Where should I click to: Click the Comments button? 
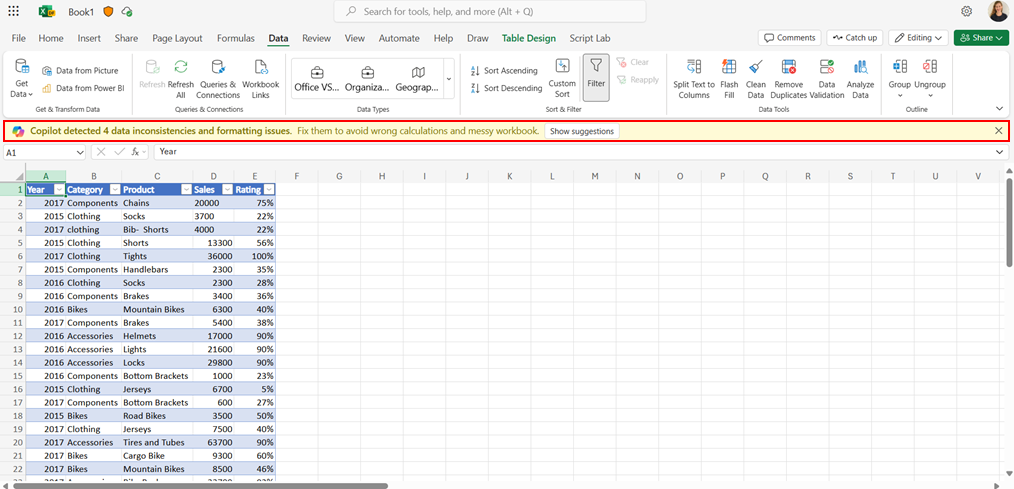pyautogui.click(x=790, y=38)
